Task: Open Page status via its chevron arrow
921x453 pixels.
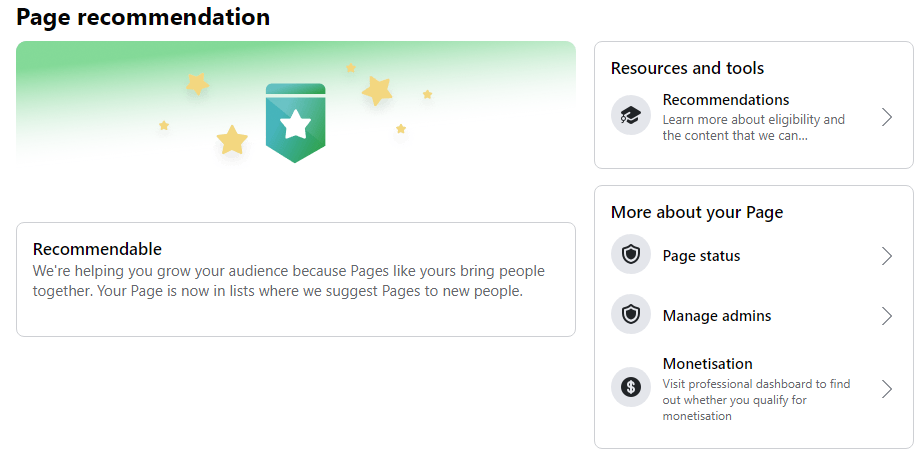Action: click(887, 256)
